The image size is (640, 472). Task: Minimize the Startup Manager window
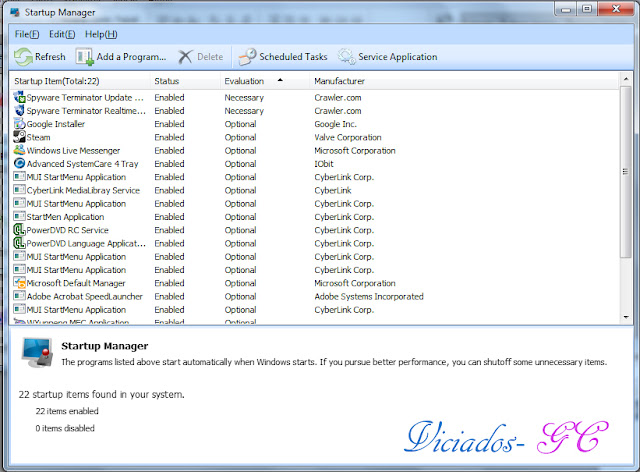(566, 9)
